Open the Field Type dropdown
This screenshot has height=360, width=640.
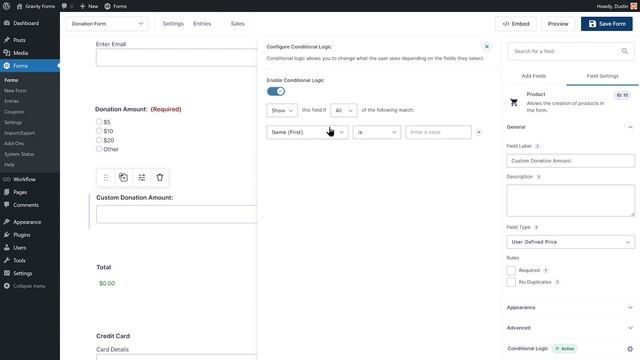(x=571, y=242)
